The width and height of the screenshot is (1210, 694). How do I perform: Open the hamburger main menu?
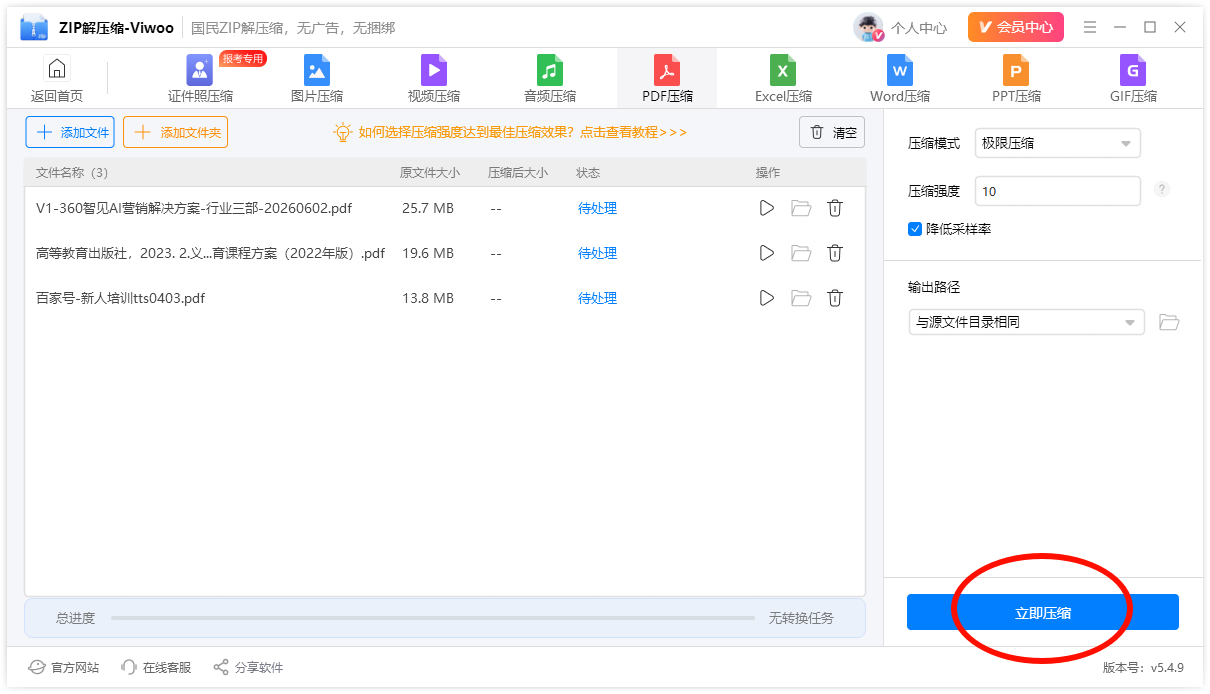1090,27
